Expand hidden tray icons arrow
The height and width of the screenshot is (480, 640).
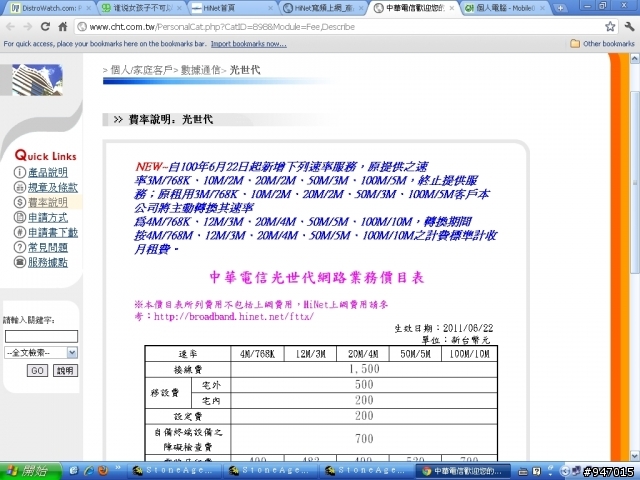tap(564, 471)
